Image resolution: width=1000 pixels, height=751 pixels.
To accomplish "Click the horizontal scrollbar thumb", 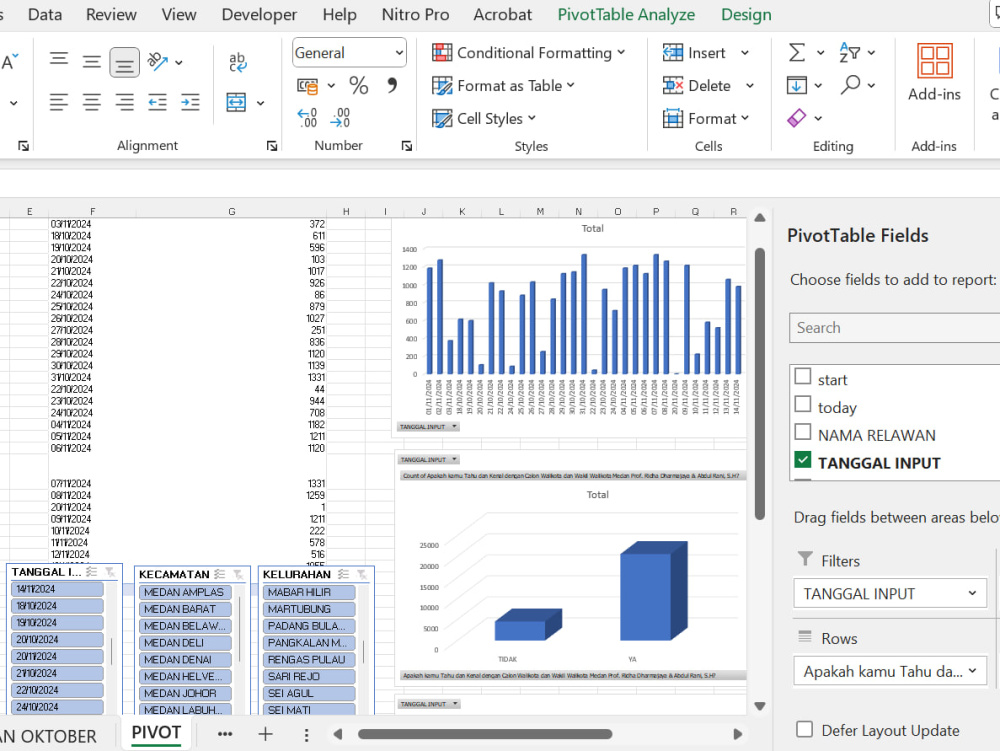I will point(485,734).
